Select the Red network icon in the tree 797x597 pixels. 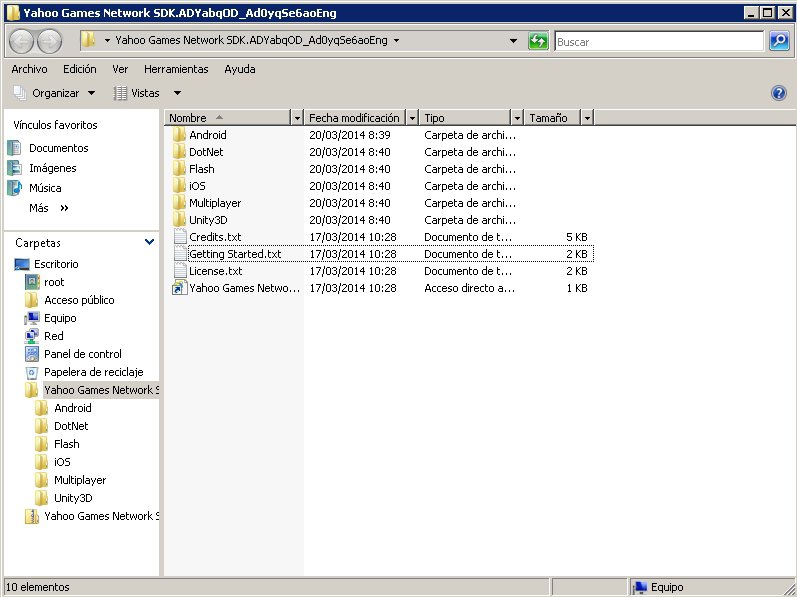(32, 336)
